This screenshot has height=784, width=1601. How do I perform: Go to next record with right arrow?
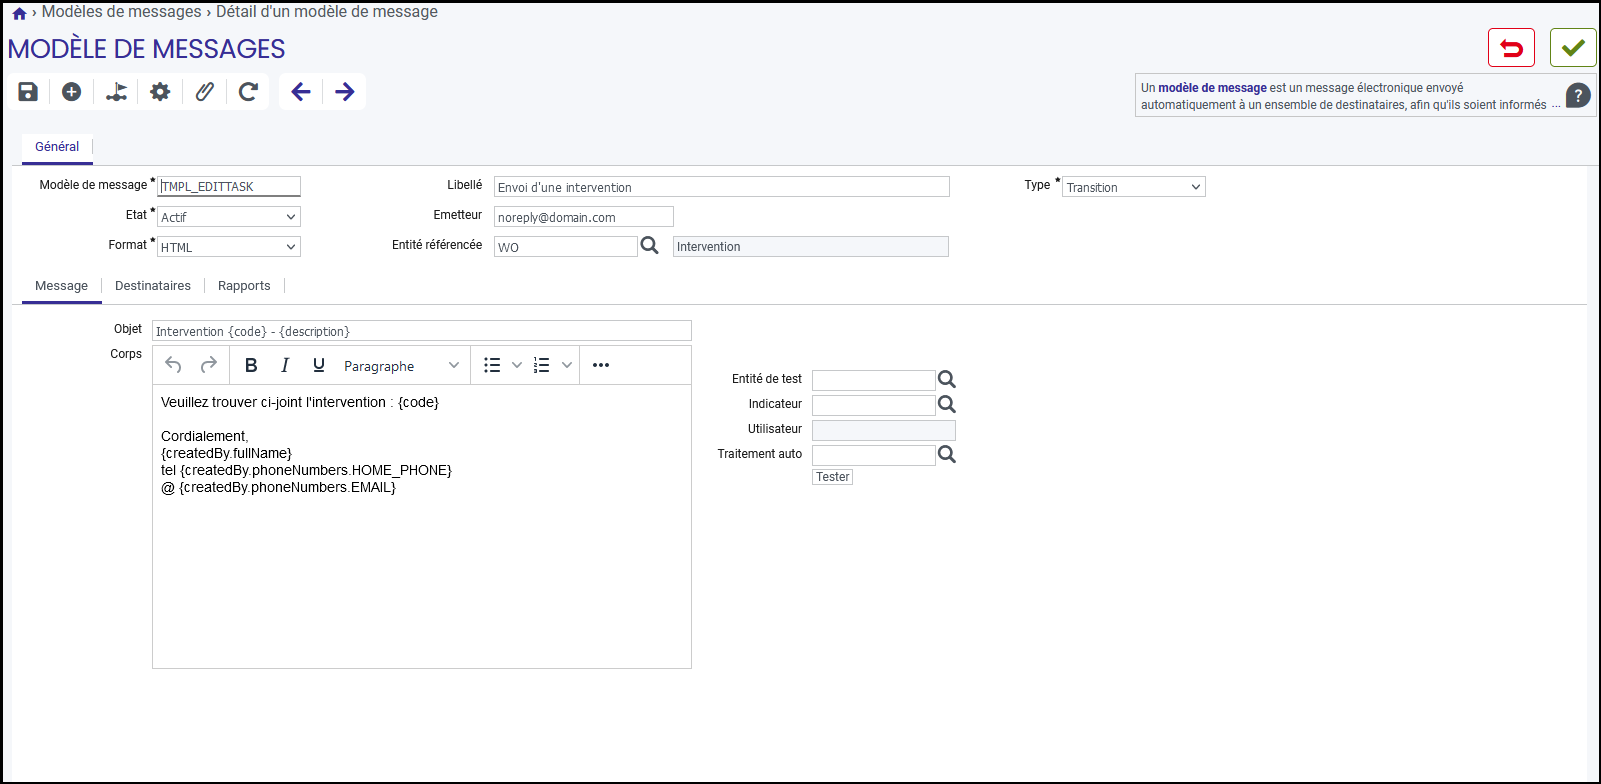pos(345,92)
